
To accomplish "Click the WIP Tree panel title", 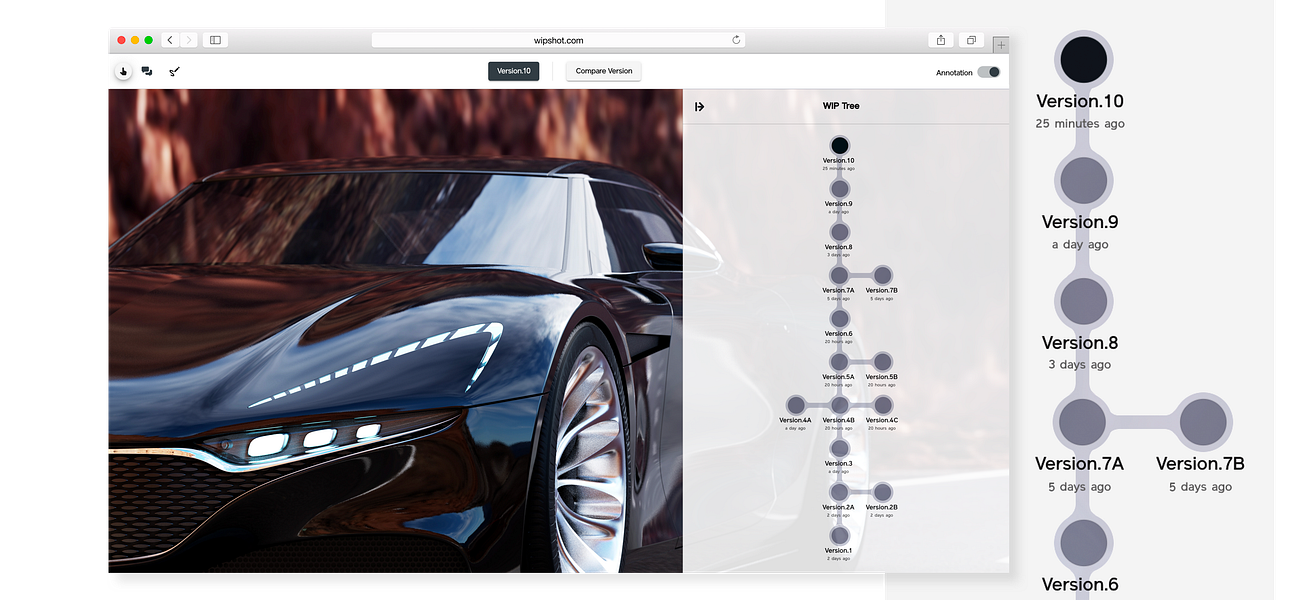I will (841, 106).
